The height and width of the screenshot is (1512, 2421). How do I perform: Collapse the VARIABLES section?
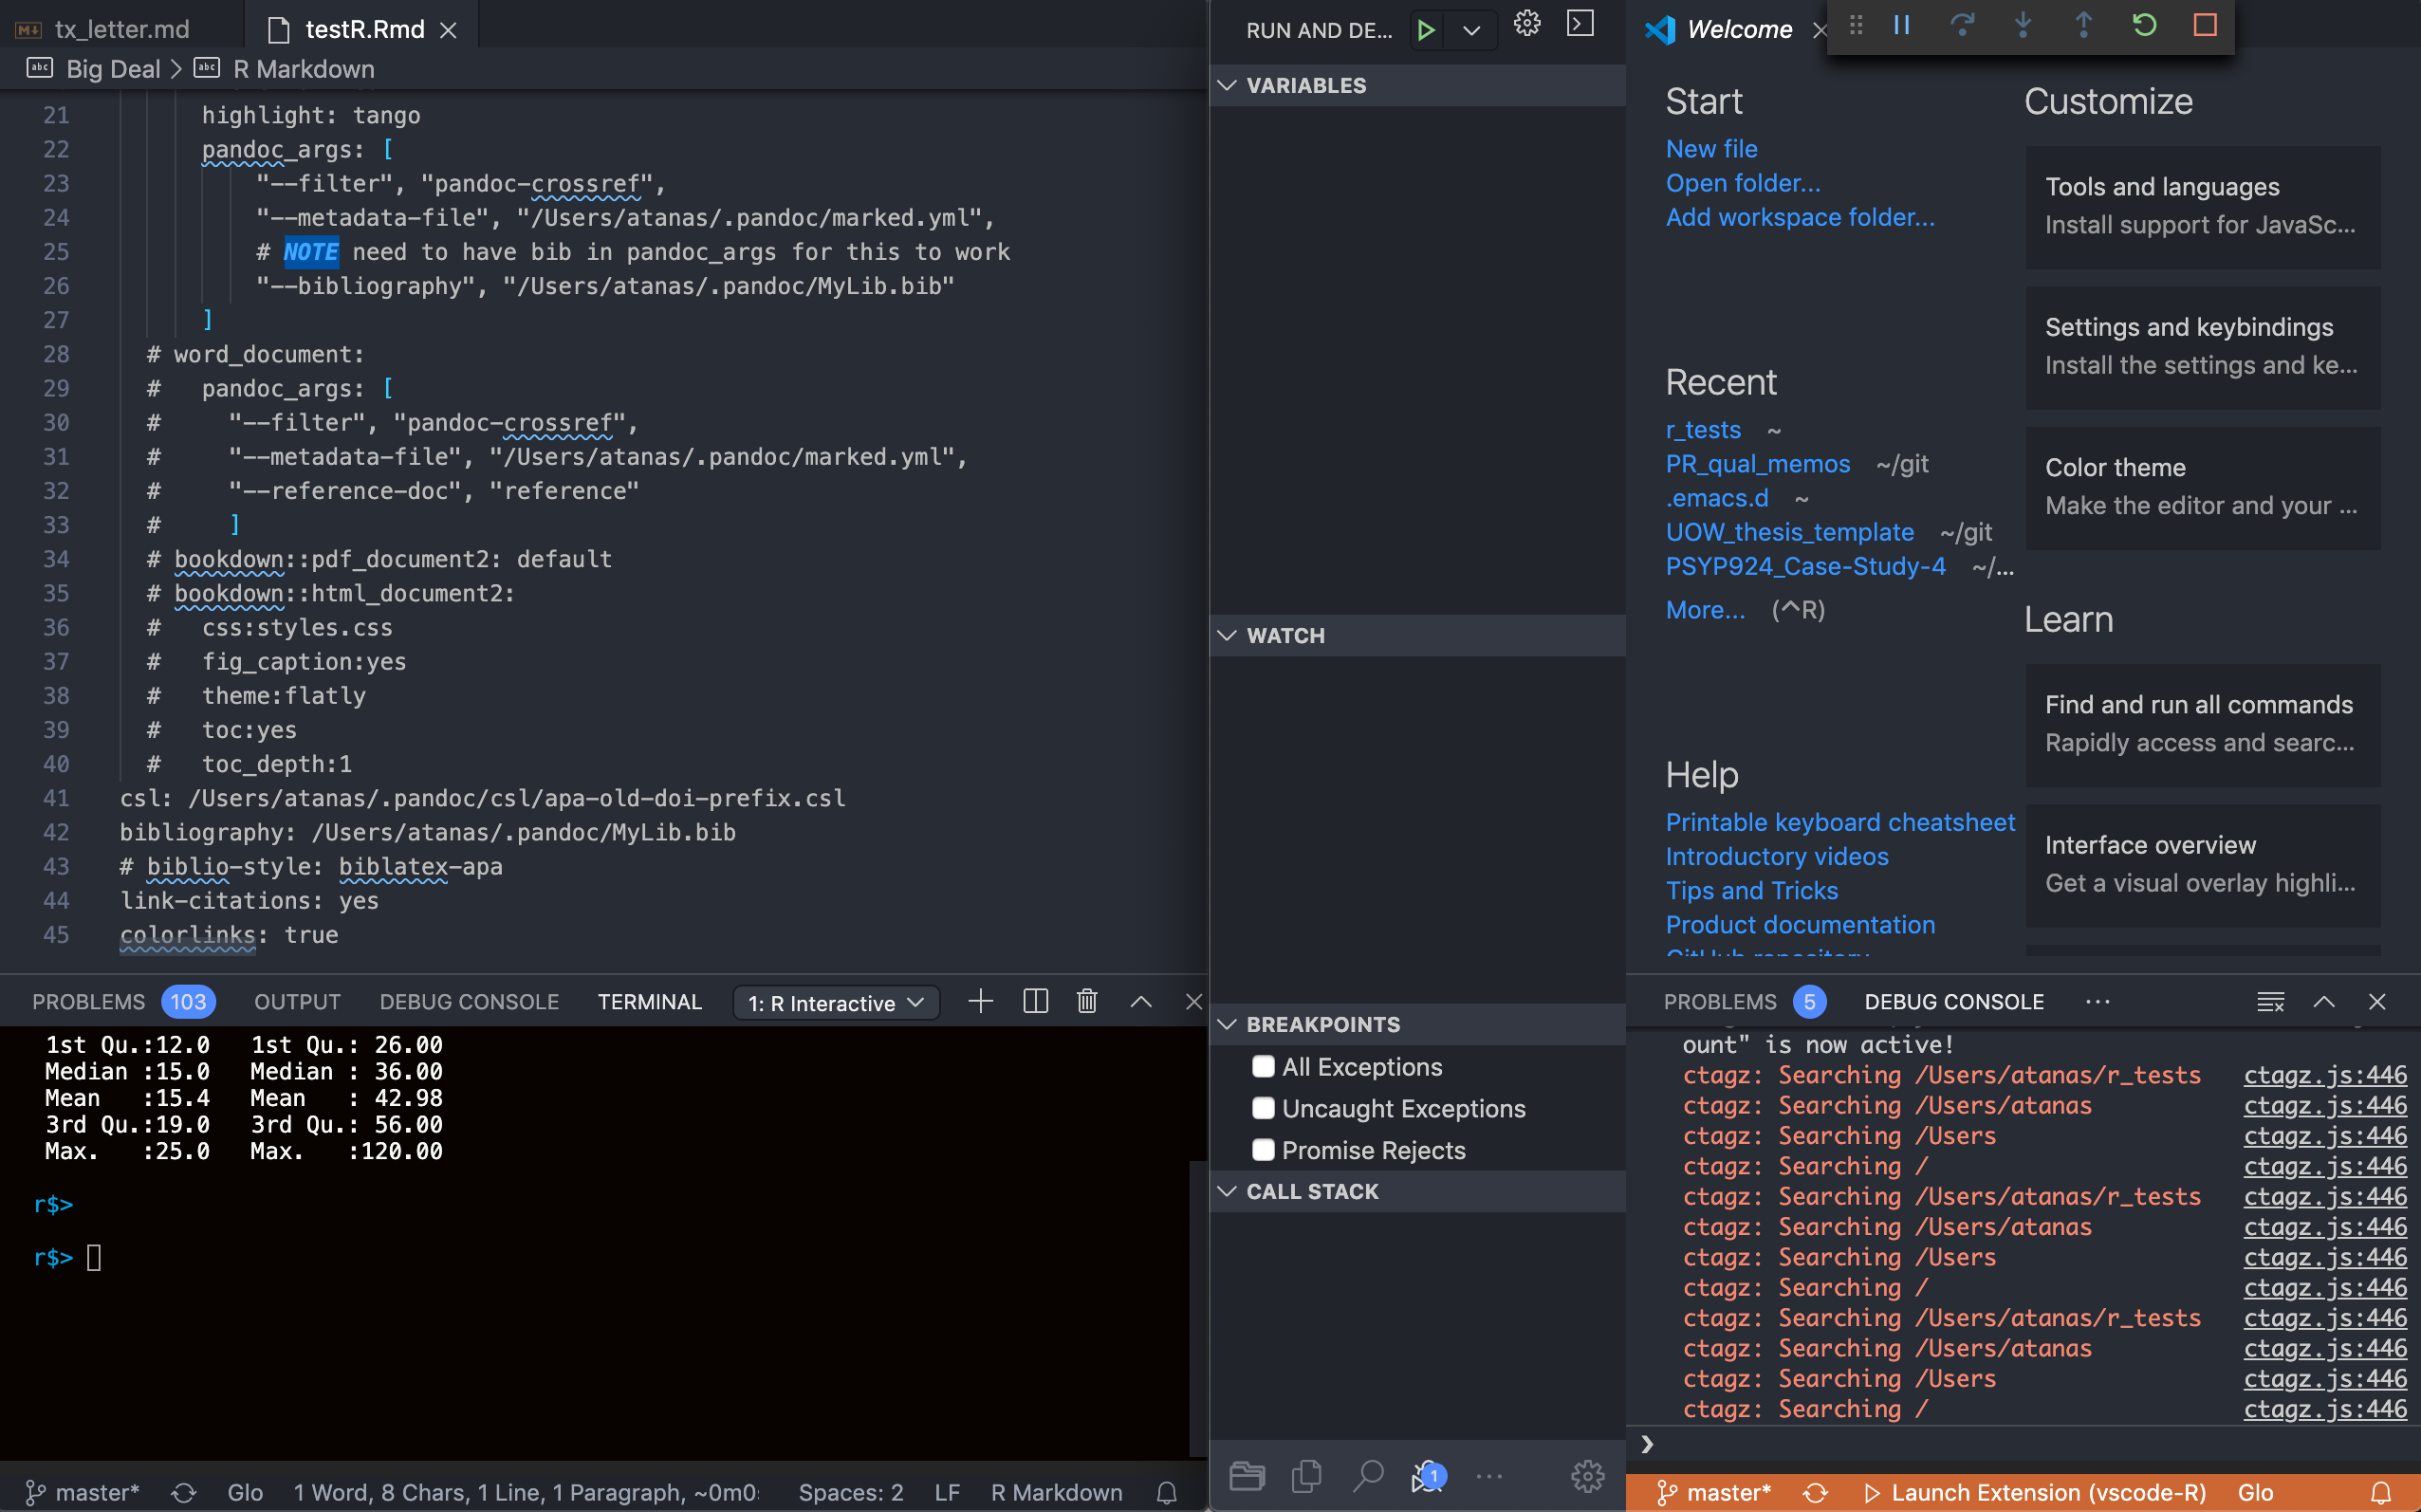point(1228,85)
